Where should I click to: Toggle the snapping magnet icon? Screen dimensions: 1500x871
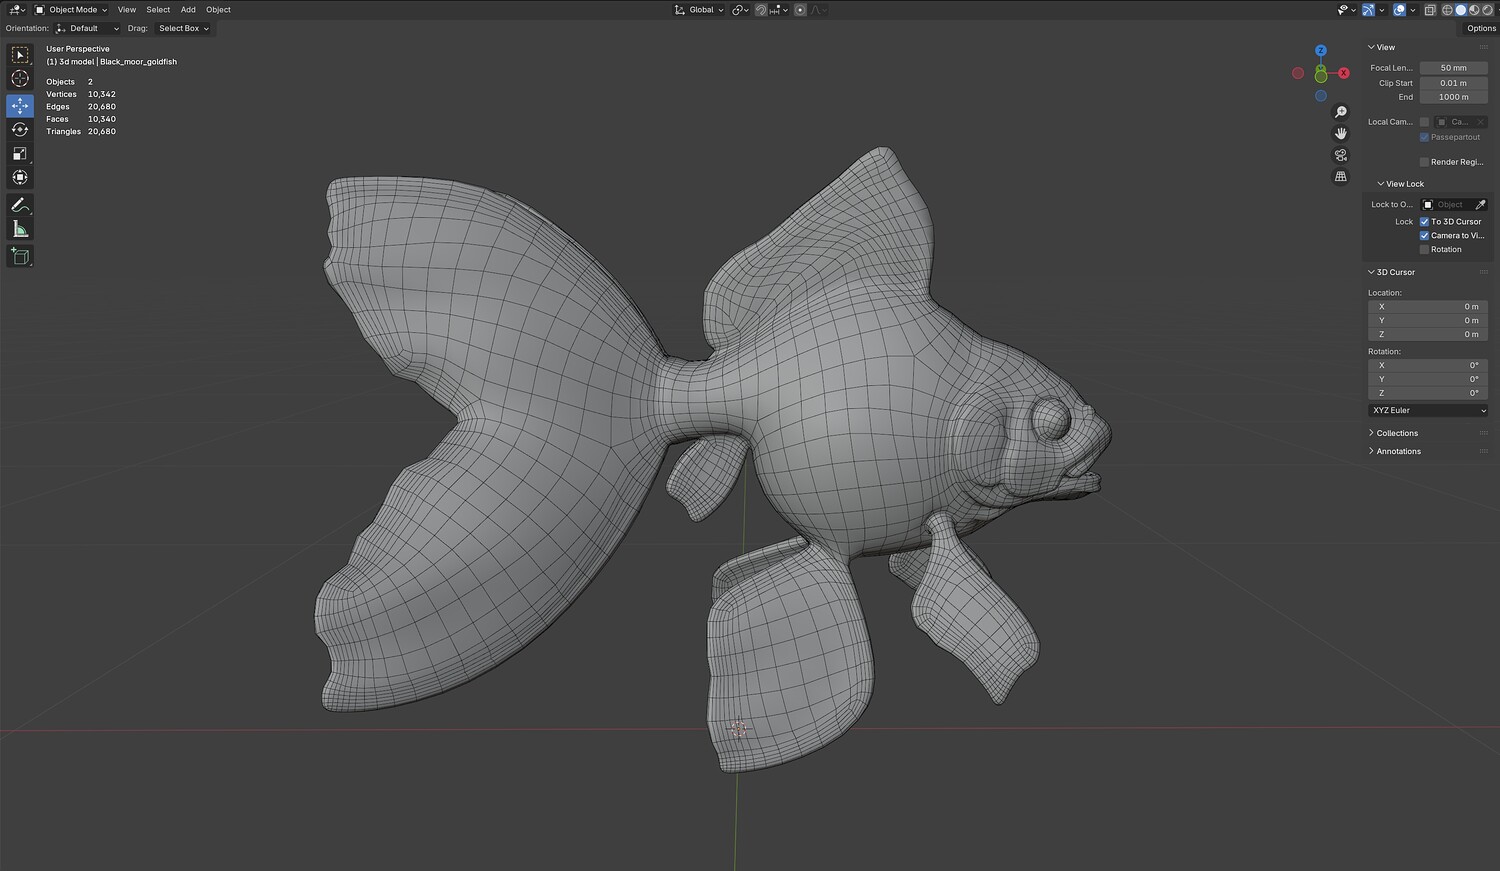point(761,10)
